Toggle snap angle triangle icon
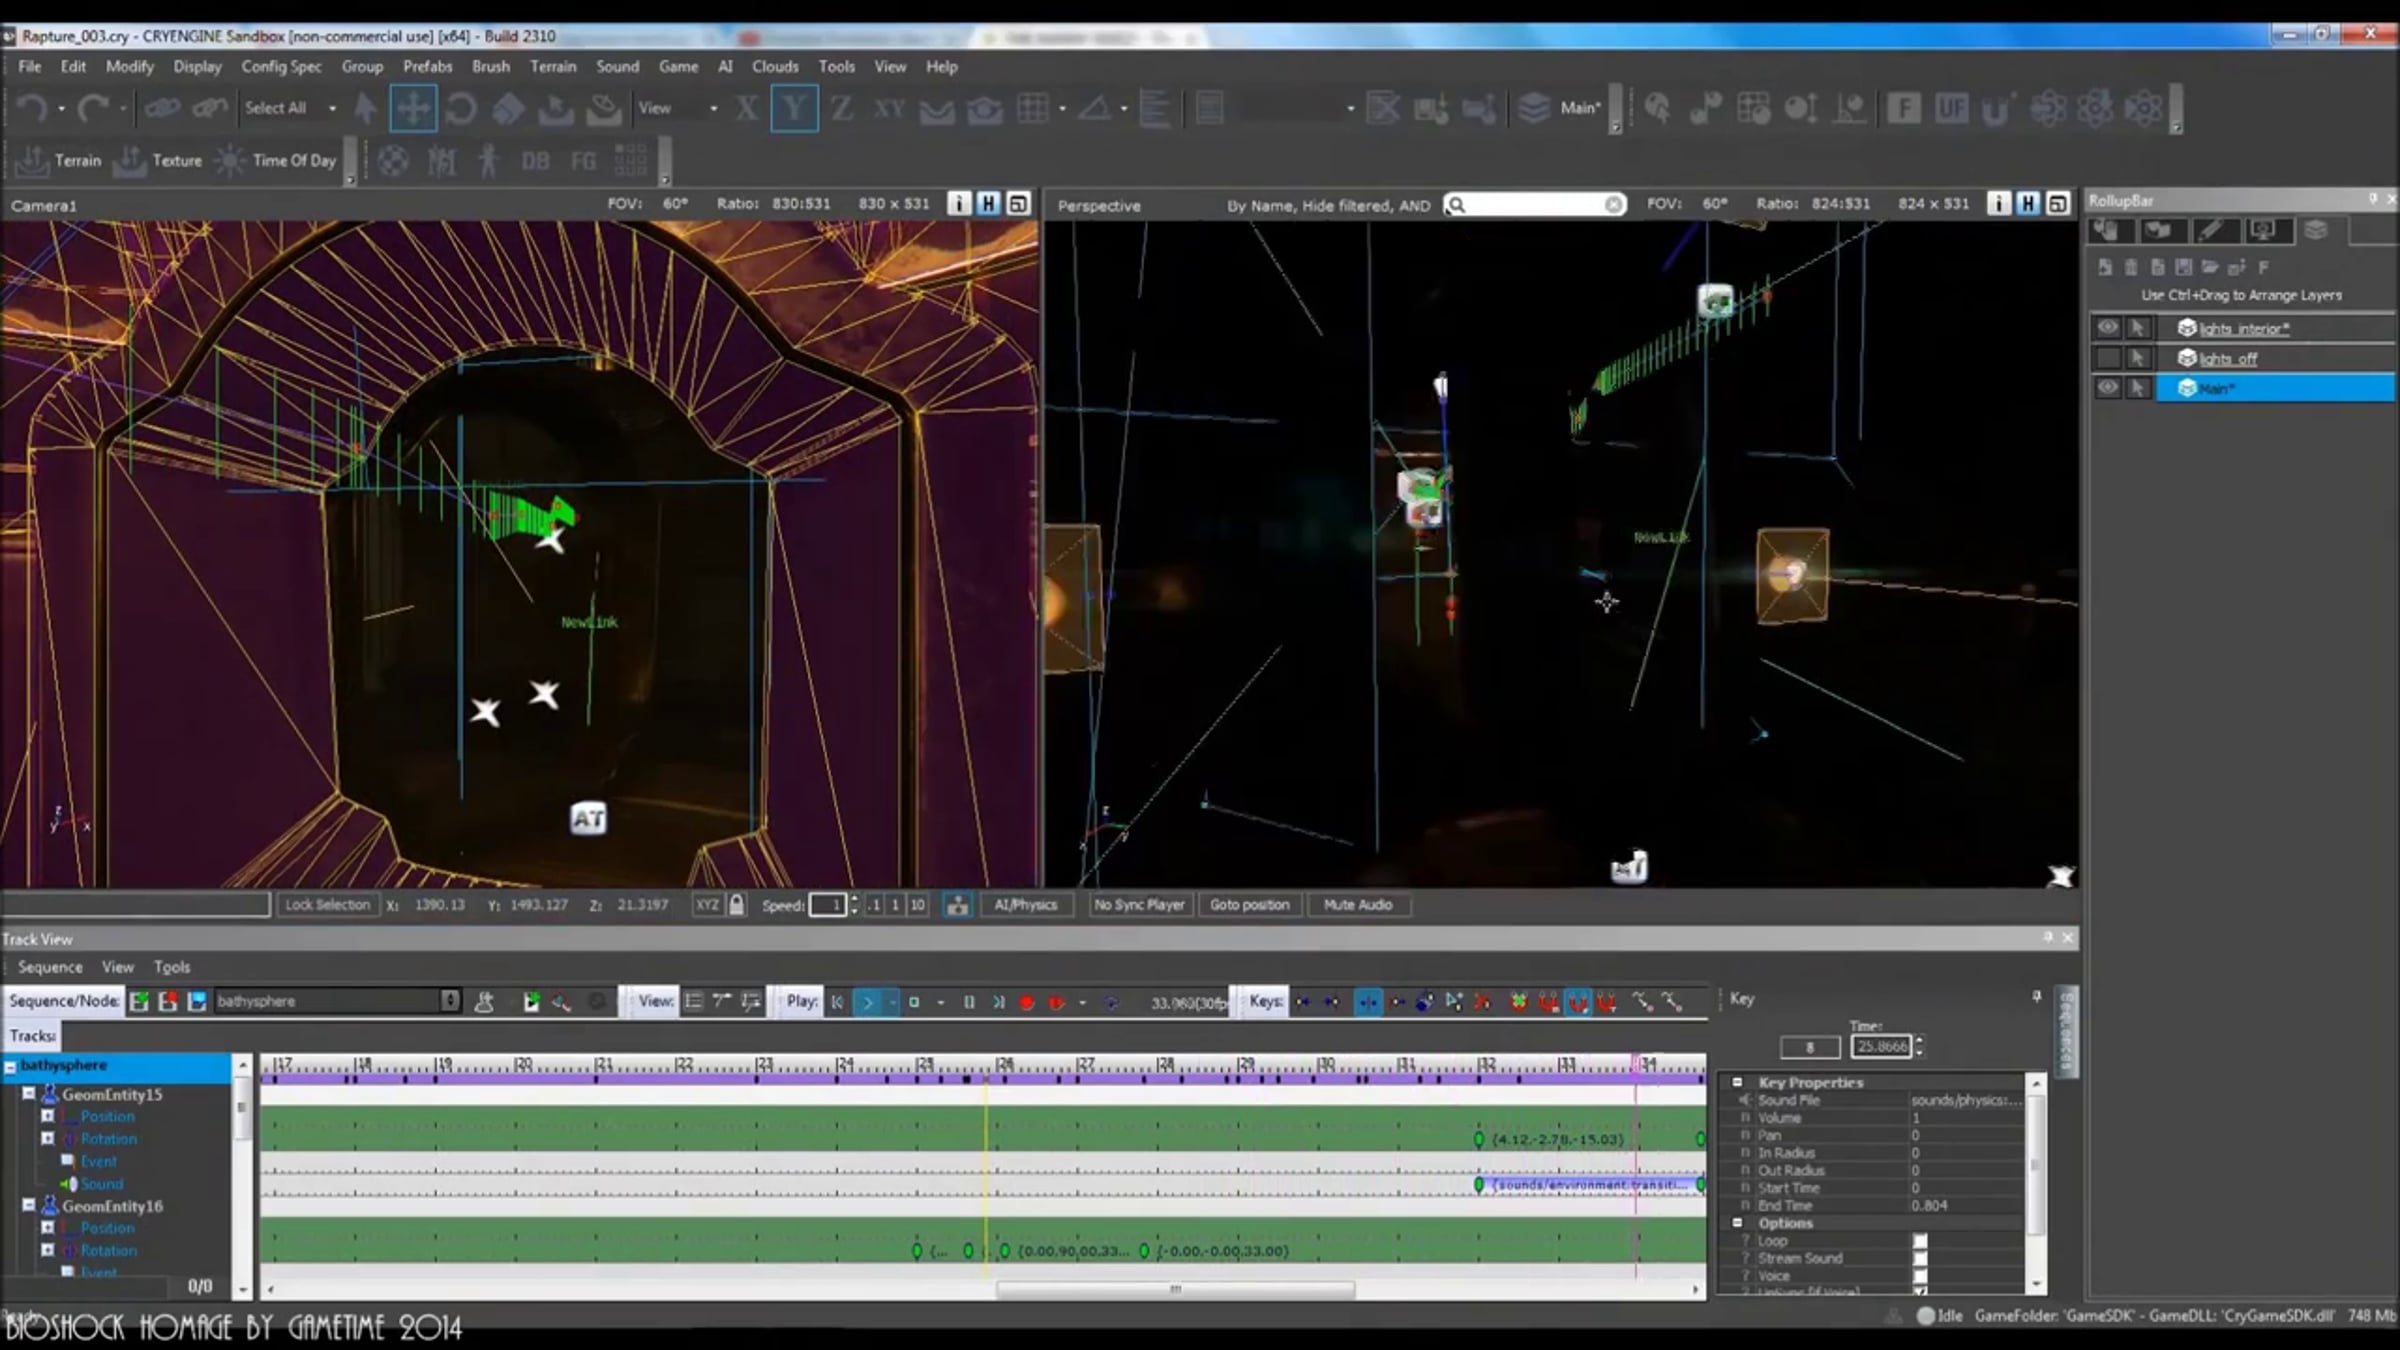Image resolution: width=2400 pixels, height=1350 pixels. (x=1094, y=108)
